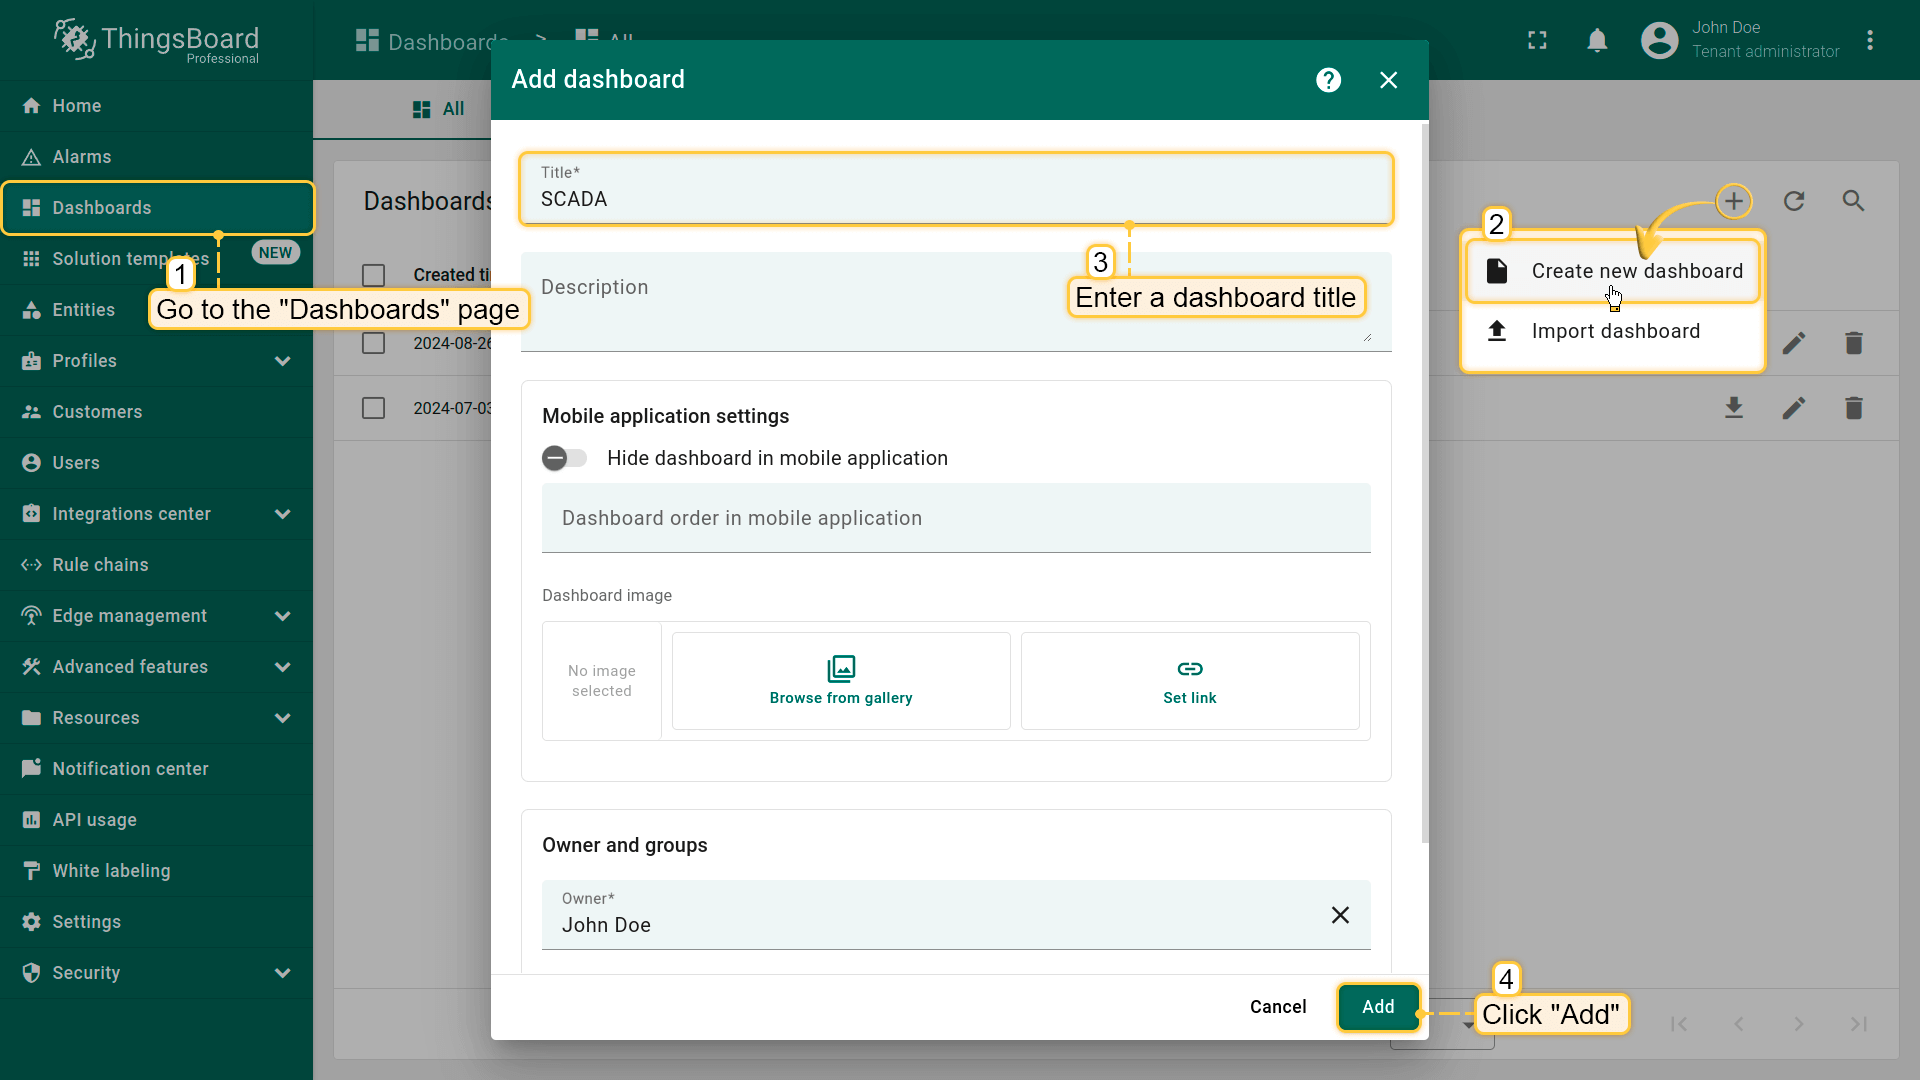Toggle Hide dashboard in mobile application

point(565,458)
